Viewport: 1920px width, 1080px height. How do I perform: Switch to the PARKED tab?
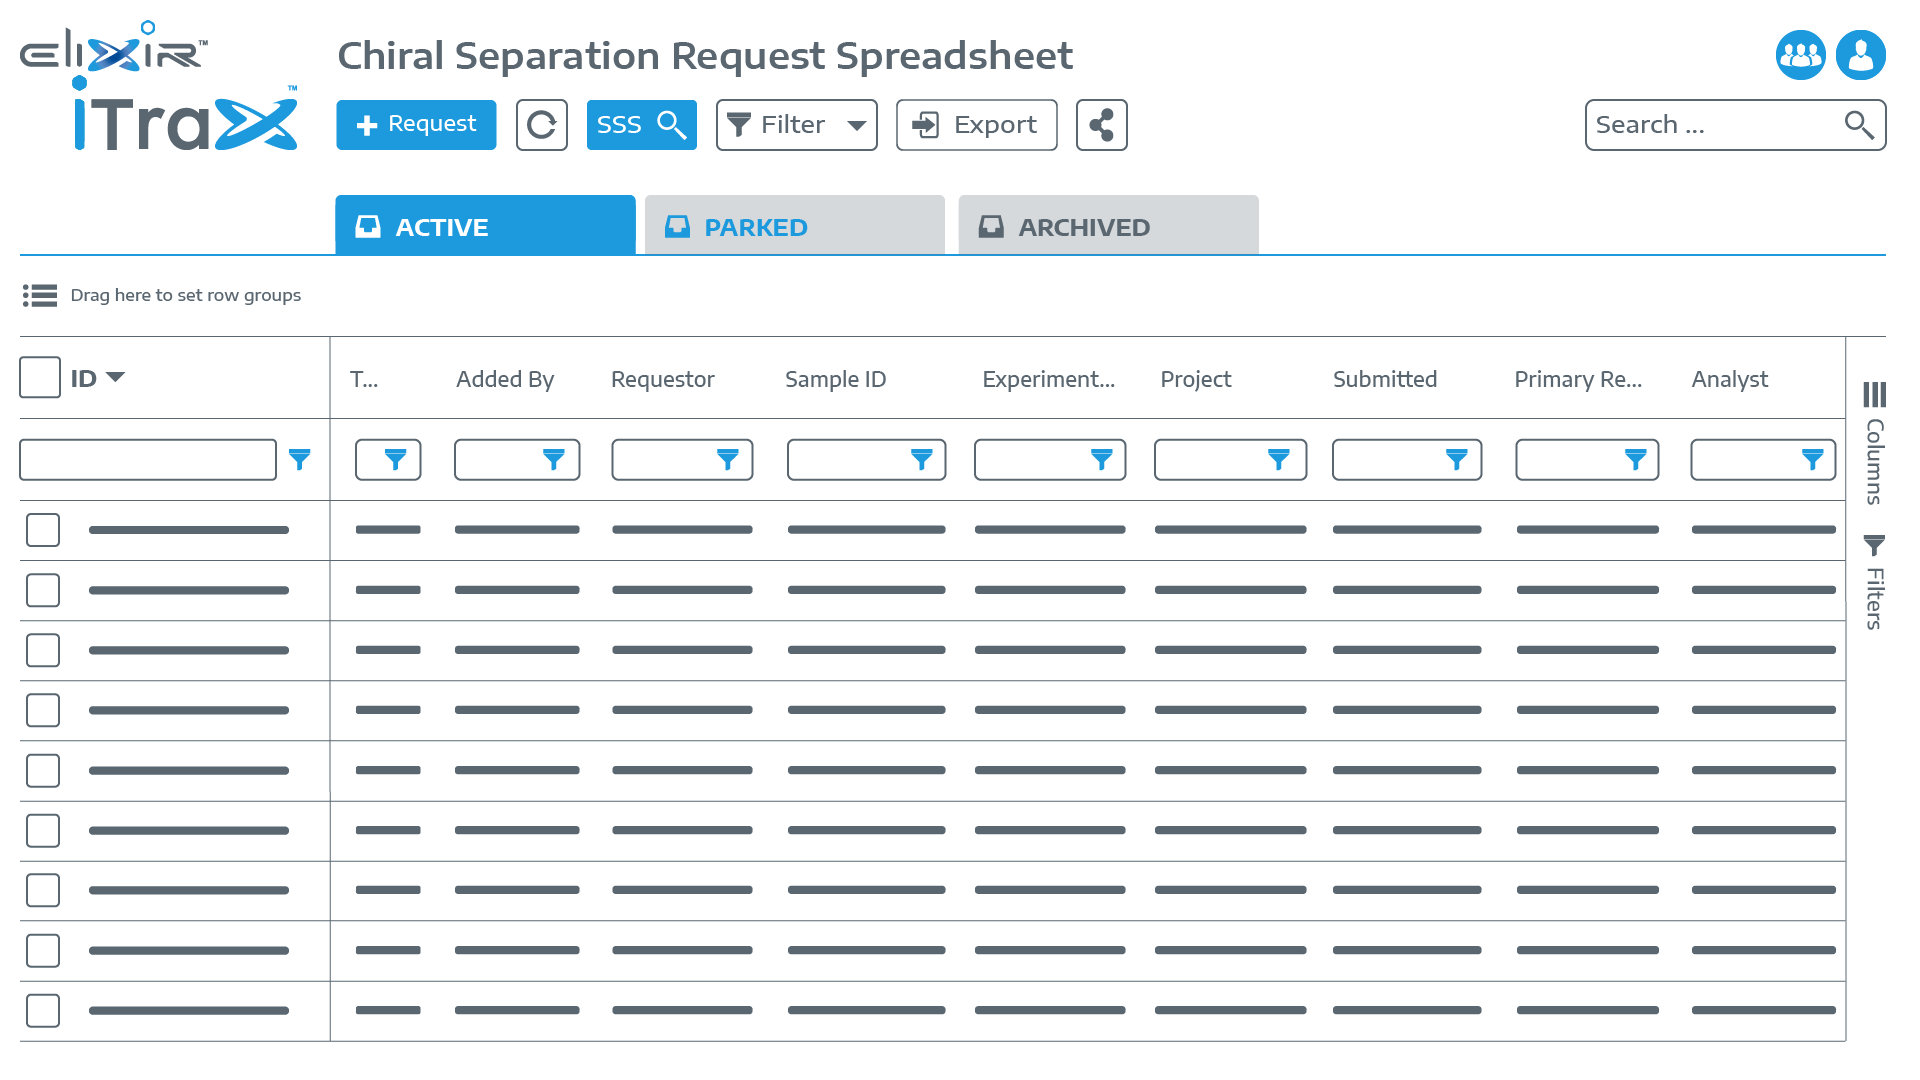tap(794, 226)
